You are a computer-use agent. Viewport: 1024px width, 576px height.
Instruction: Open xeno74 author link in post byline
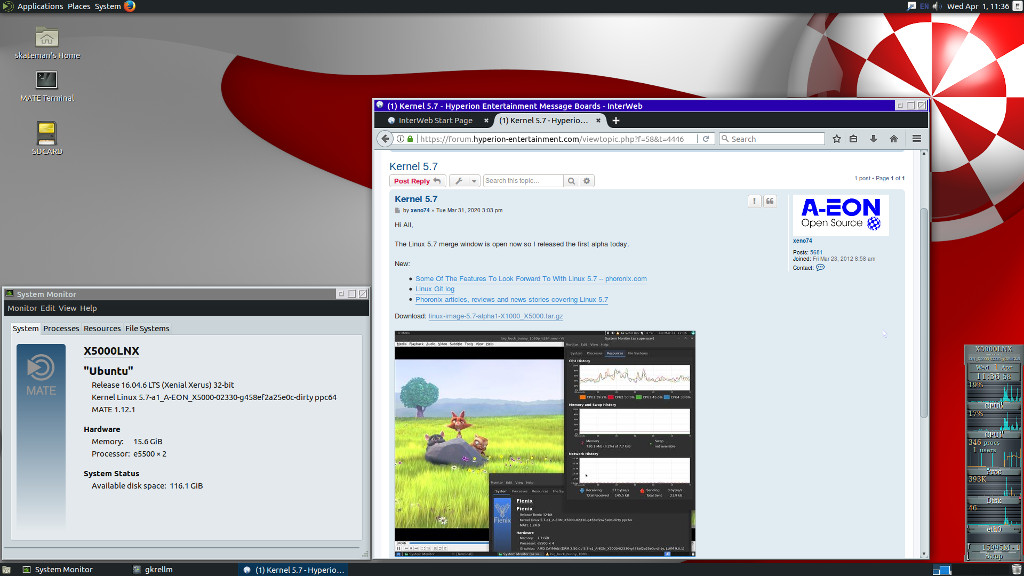tap(420, 210)
